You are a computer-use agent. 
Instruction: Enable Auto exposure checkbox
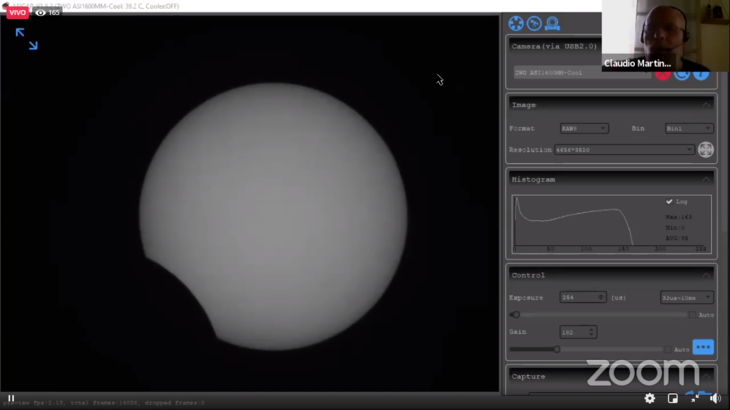pyautogui.click(x=692, y=314)
